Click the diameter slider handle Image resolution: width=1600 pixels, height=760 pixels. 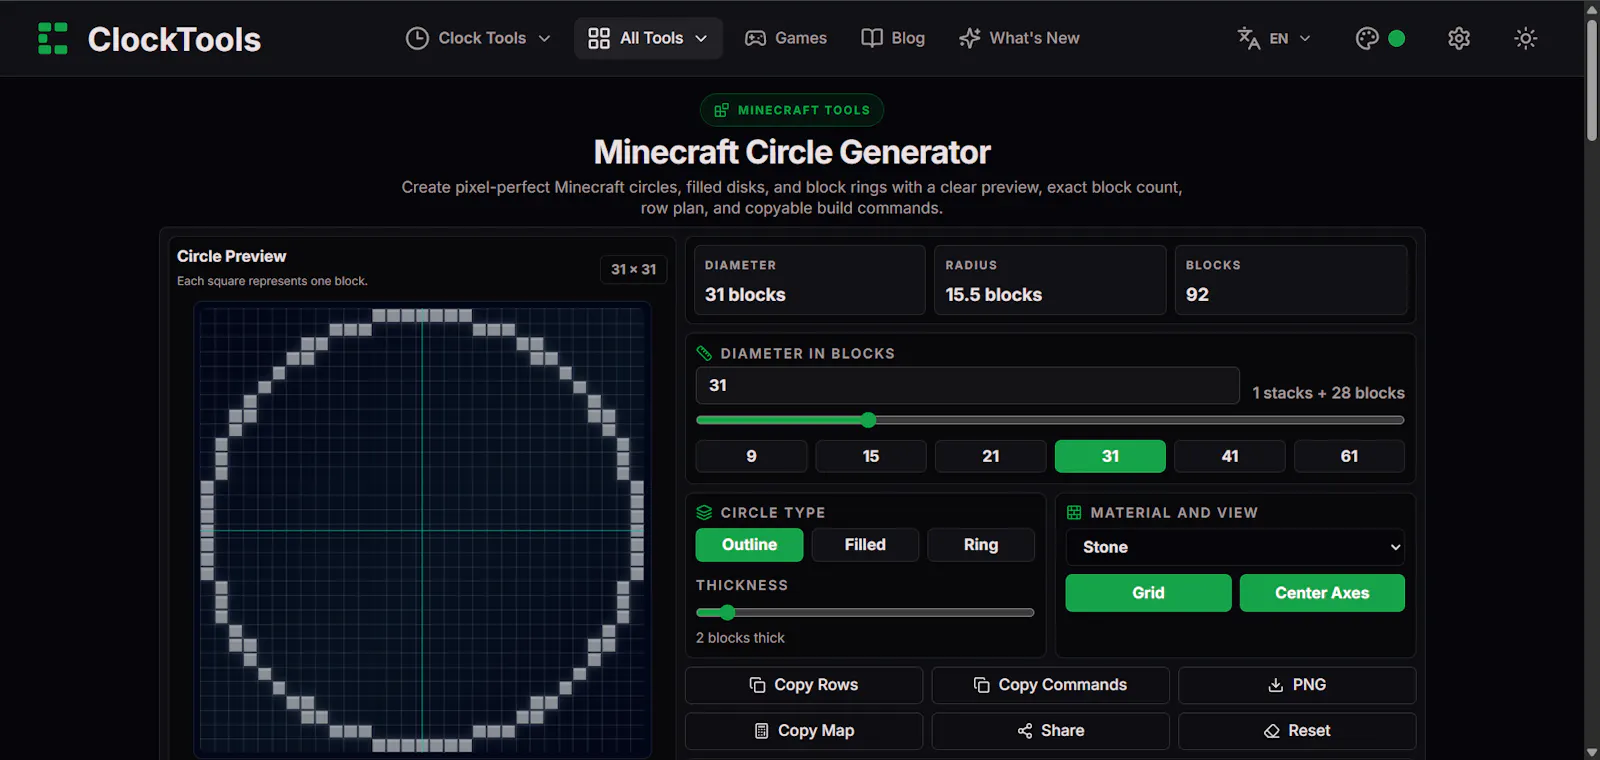[x=868, y=420]
